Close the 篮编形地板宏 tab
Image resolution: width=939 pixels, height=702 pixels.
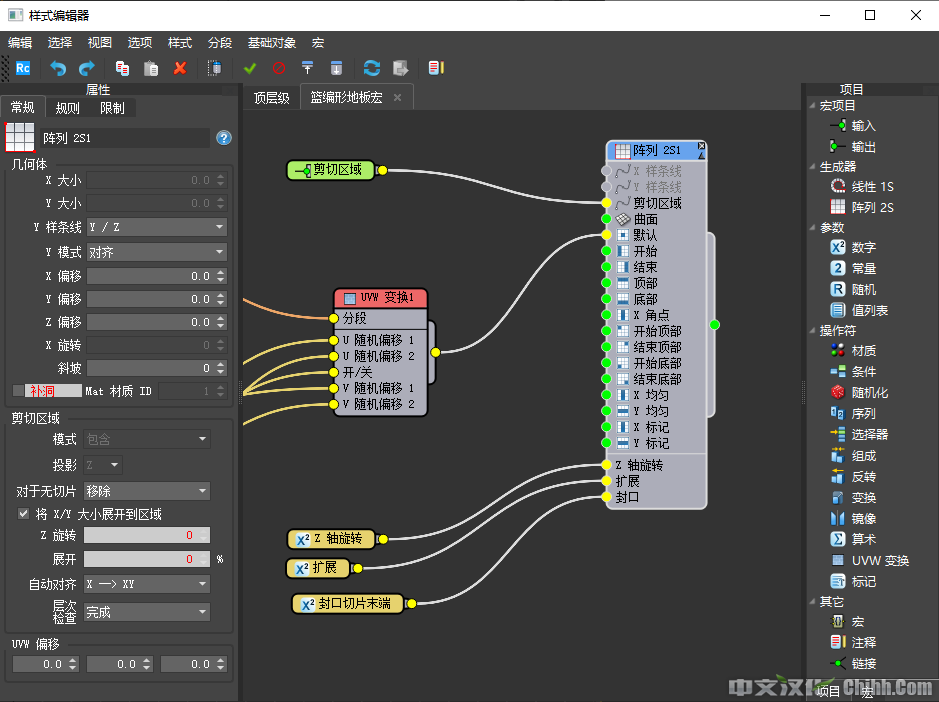[x=397, y=98]
